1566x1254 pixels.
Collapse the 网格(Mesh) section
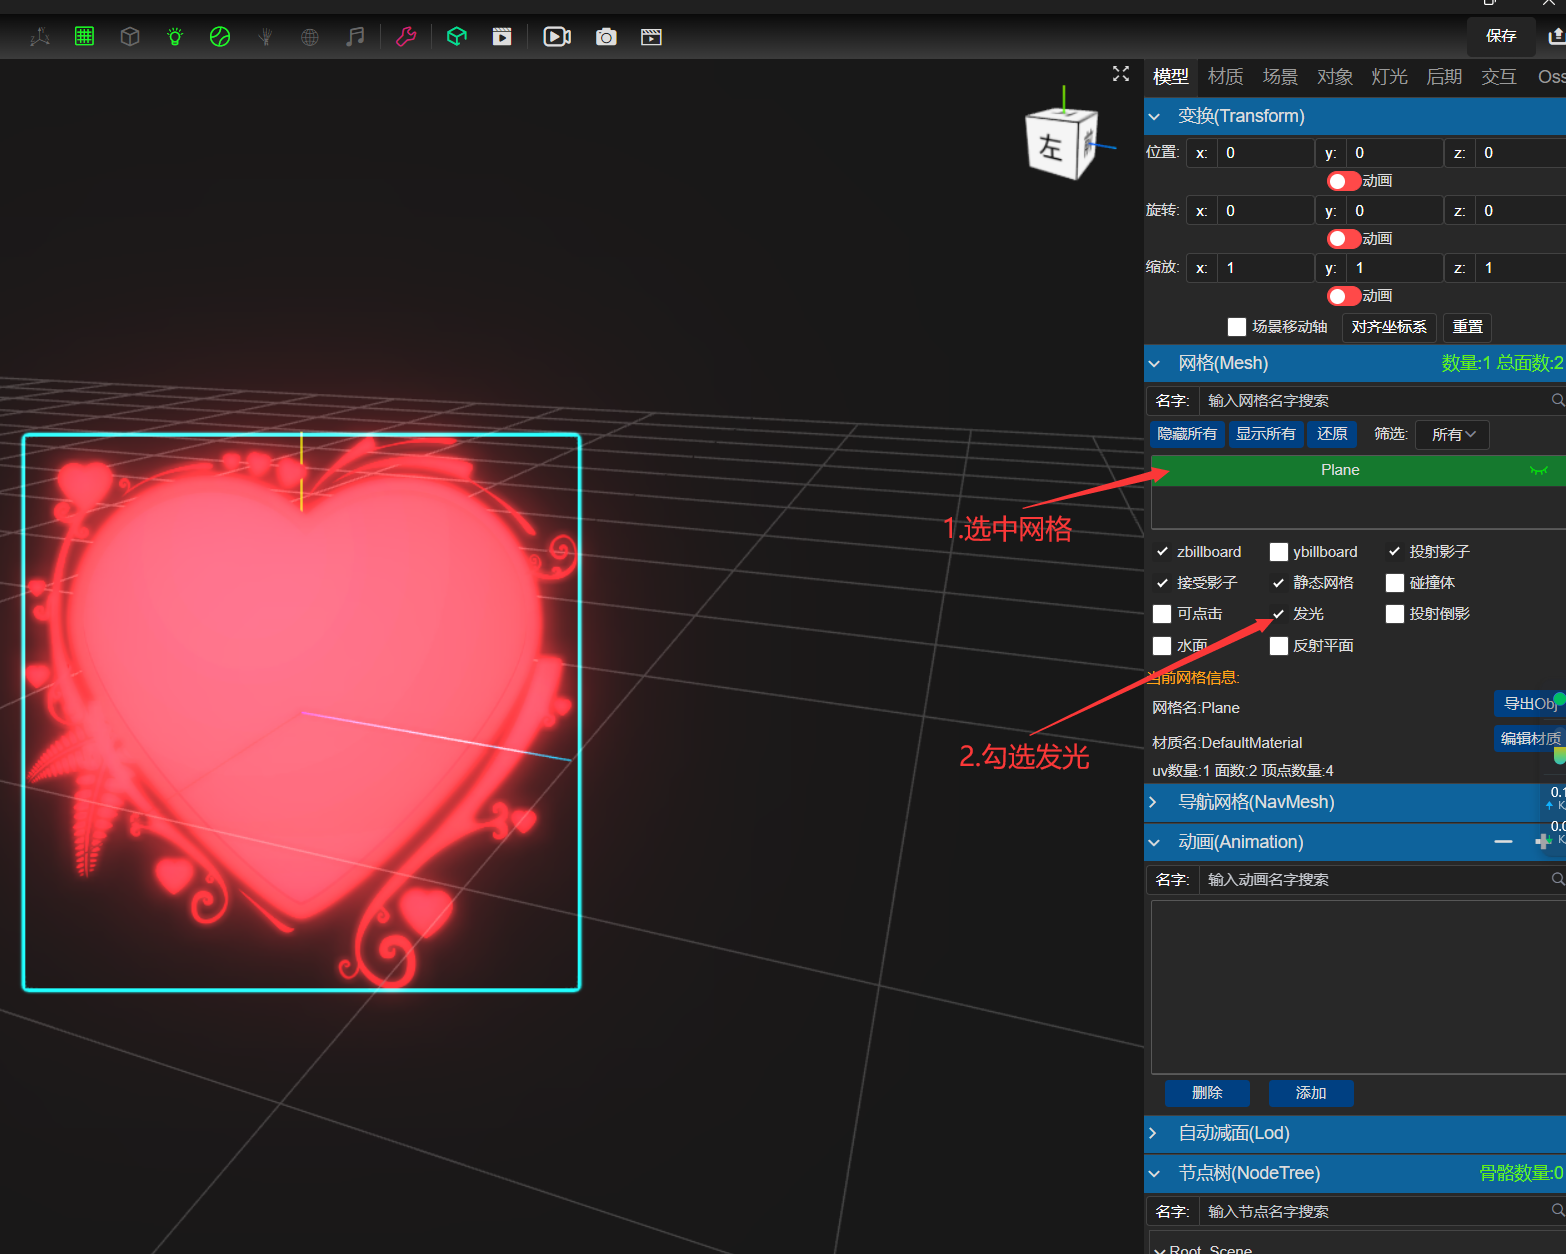pyautogui.click(x=1355, y=363)
